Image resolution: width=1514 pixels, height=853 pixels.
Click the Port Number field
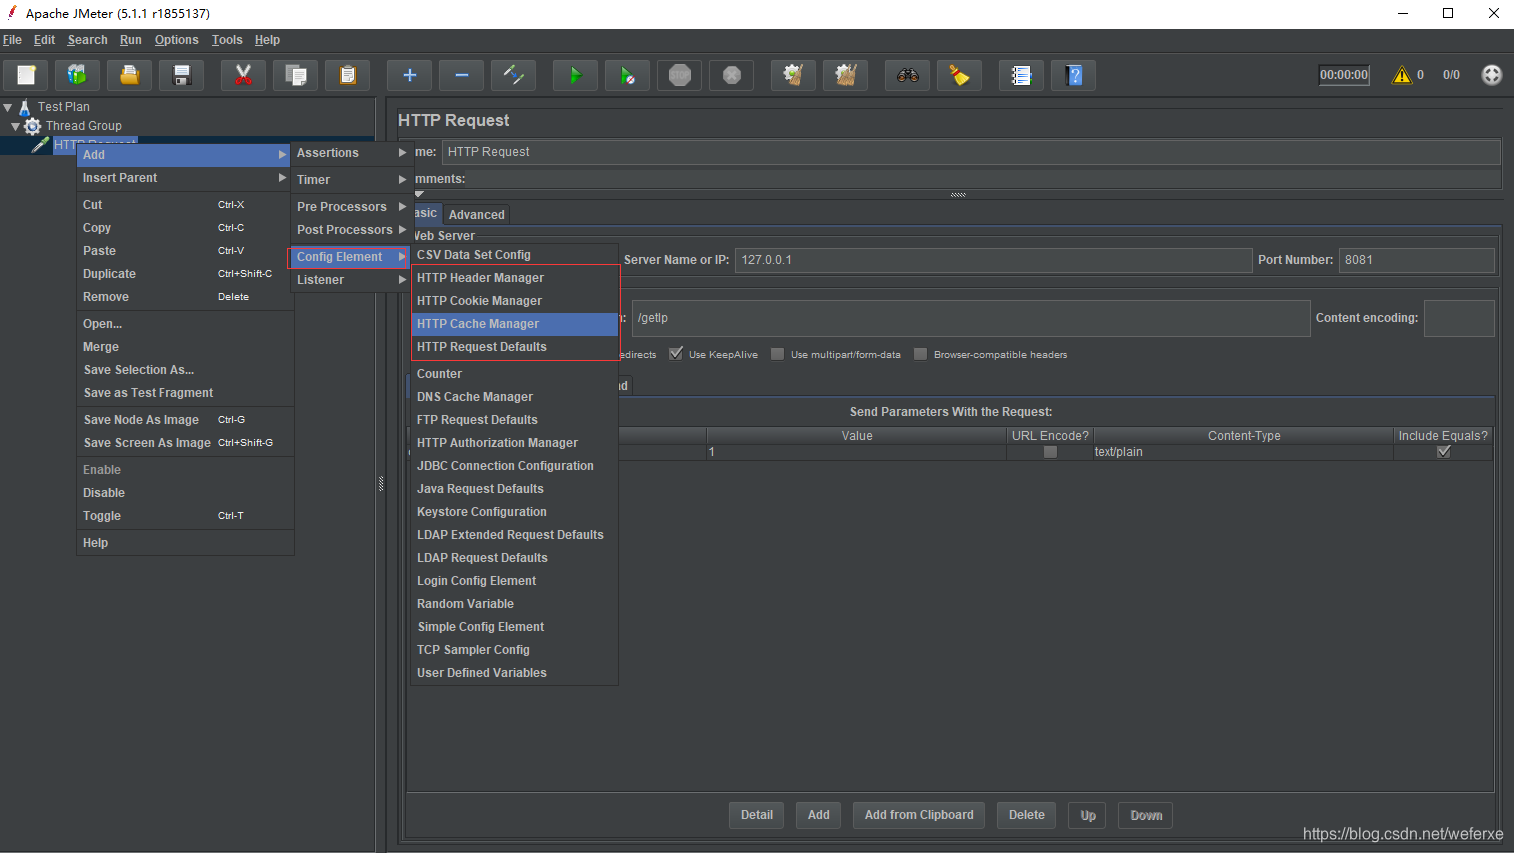(x=1417, y=260)
